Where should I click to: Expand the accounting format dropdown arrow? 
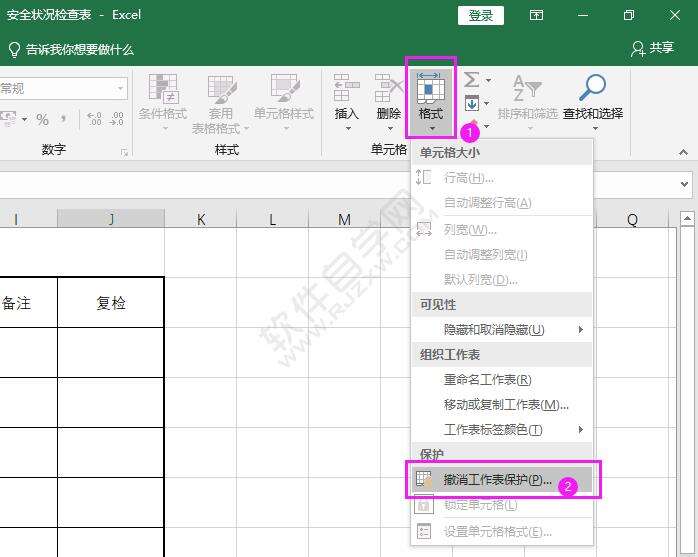click(x=24, y=119)
